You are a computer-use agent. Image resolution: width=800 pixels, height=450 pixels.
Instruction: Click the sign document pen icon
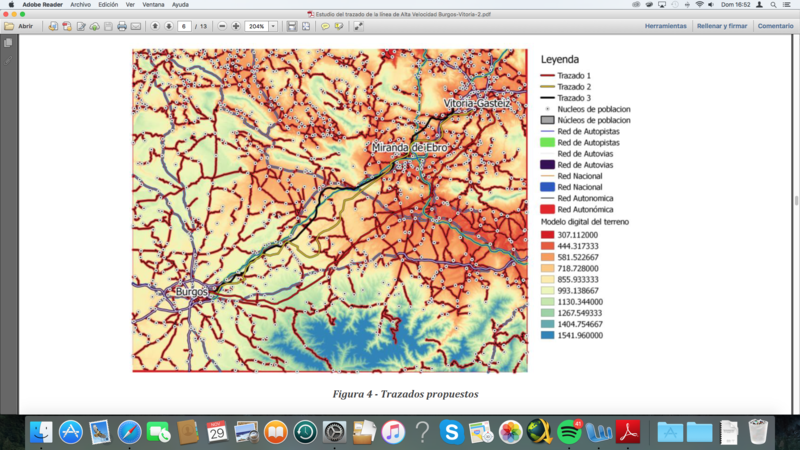[81, 26]
